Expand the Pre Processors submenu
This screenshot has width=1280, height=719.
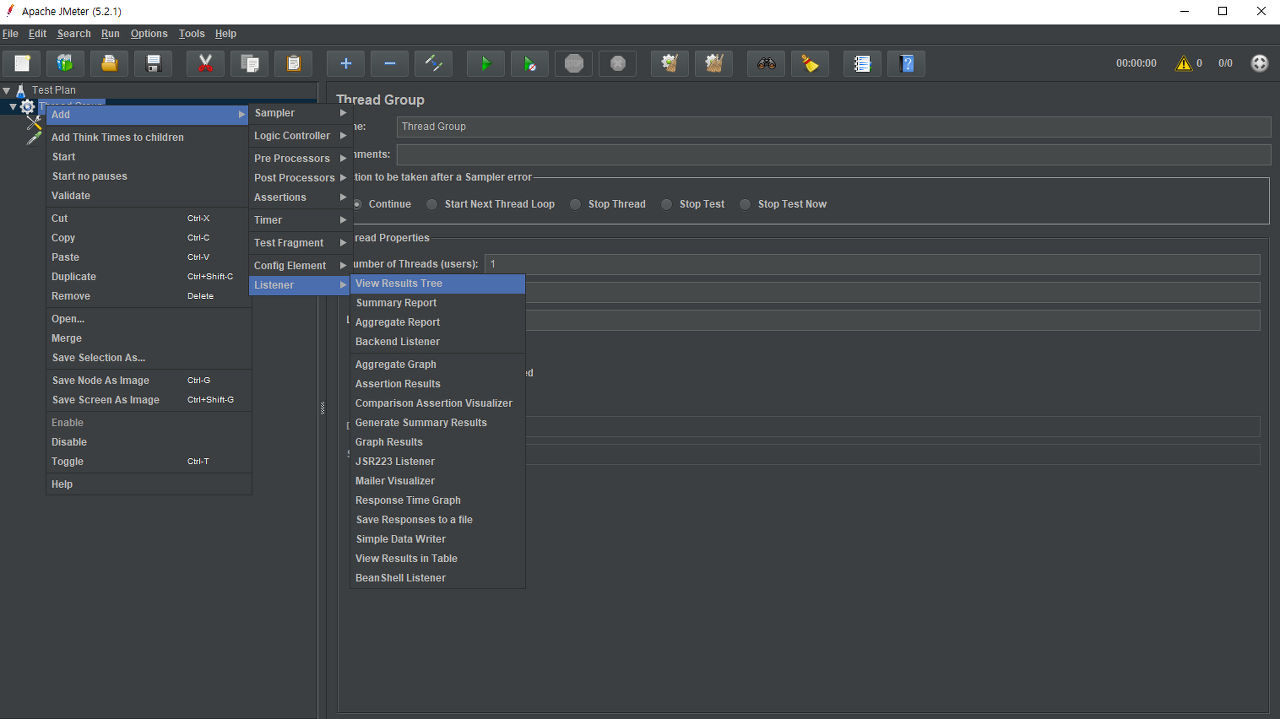coord(300,158)
